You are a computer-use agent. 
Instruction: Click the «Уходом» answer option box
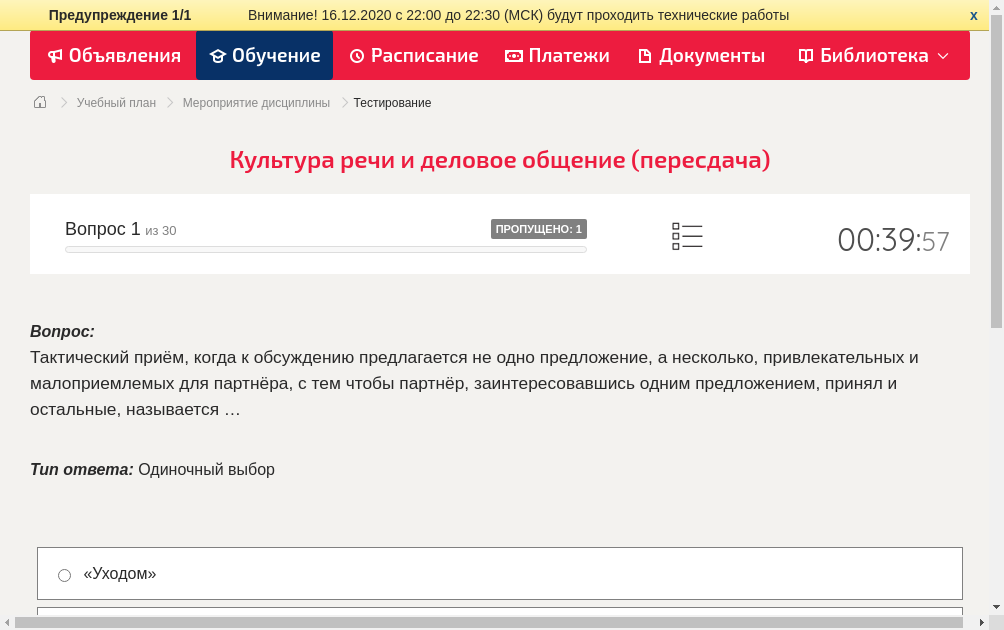[x=499, y=573]
